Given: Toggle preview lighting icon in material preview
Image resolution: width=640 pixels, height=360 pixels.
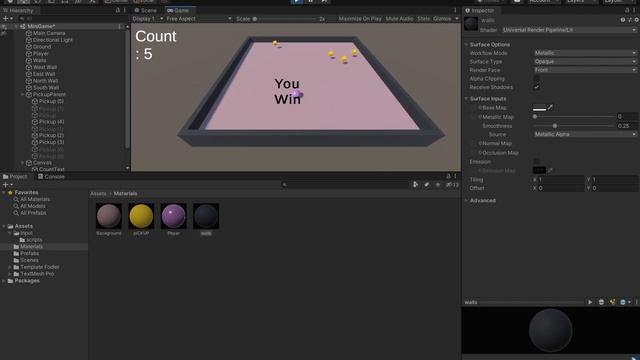Looking at the screenshot, I should (612, 302).
